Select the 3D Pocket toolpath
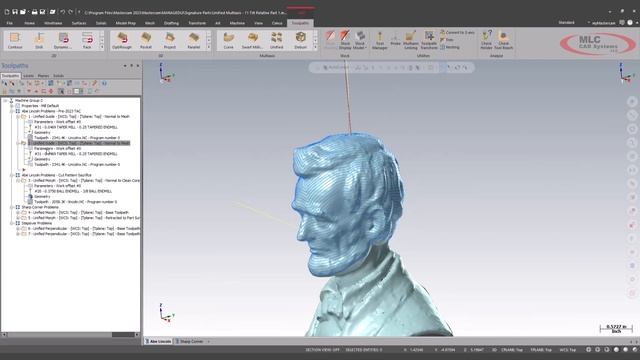Image resolution: width=640 pixels, height=360 pixels. pyautogui.click(x=146, y=40)
